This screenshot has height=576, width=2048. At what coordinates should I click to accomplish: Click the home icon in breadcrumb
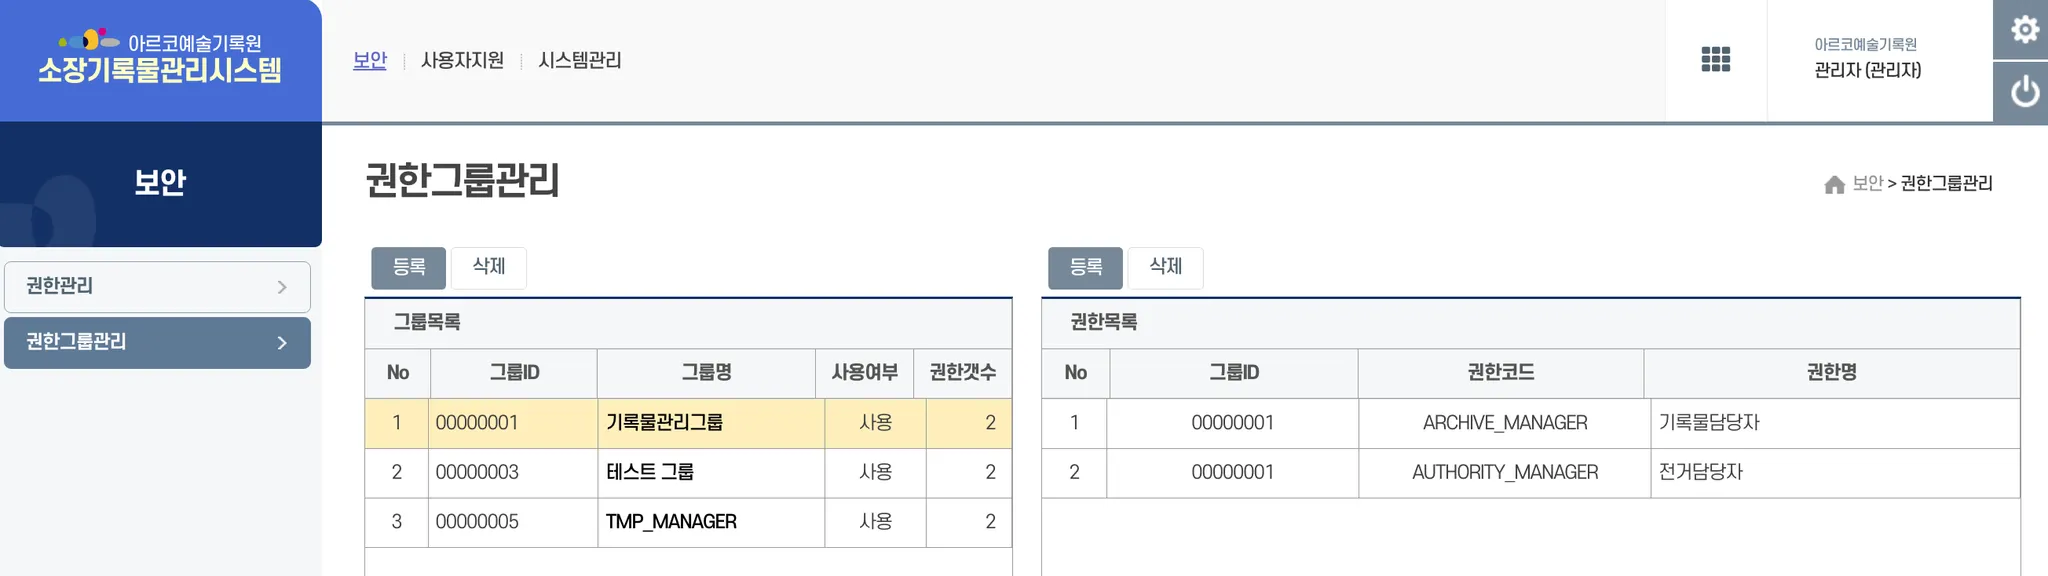tap(1834, 184)
